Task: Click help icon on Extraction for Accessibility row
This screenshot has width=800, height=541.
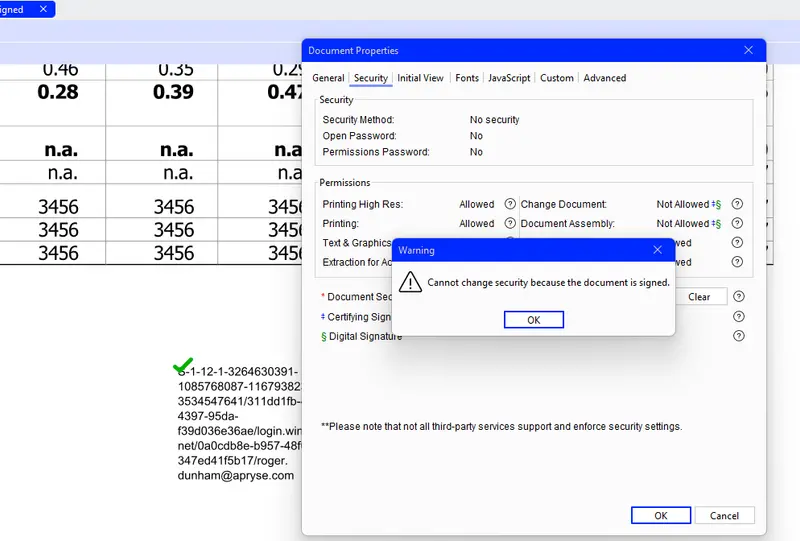Action: pyautogui.click(x=737, y=262)
